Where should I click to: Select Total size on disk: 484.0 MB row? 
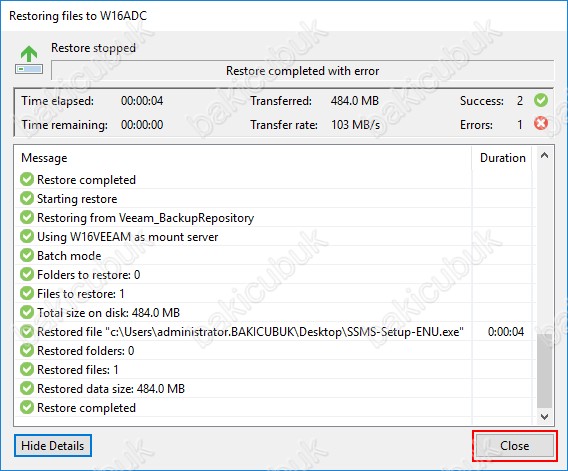tap(275, 312)
